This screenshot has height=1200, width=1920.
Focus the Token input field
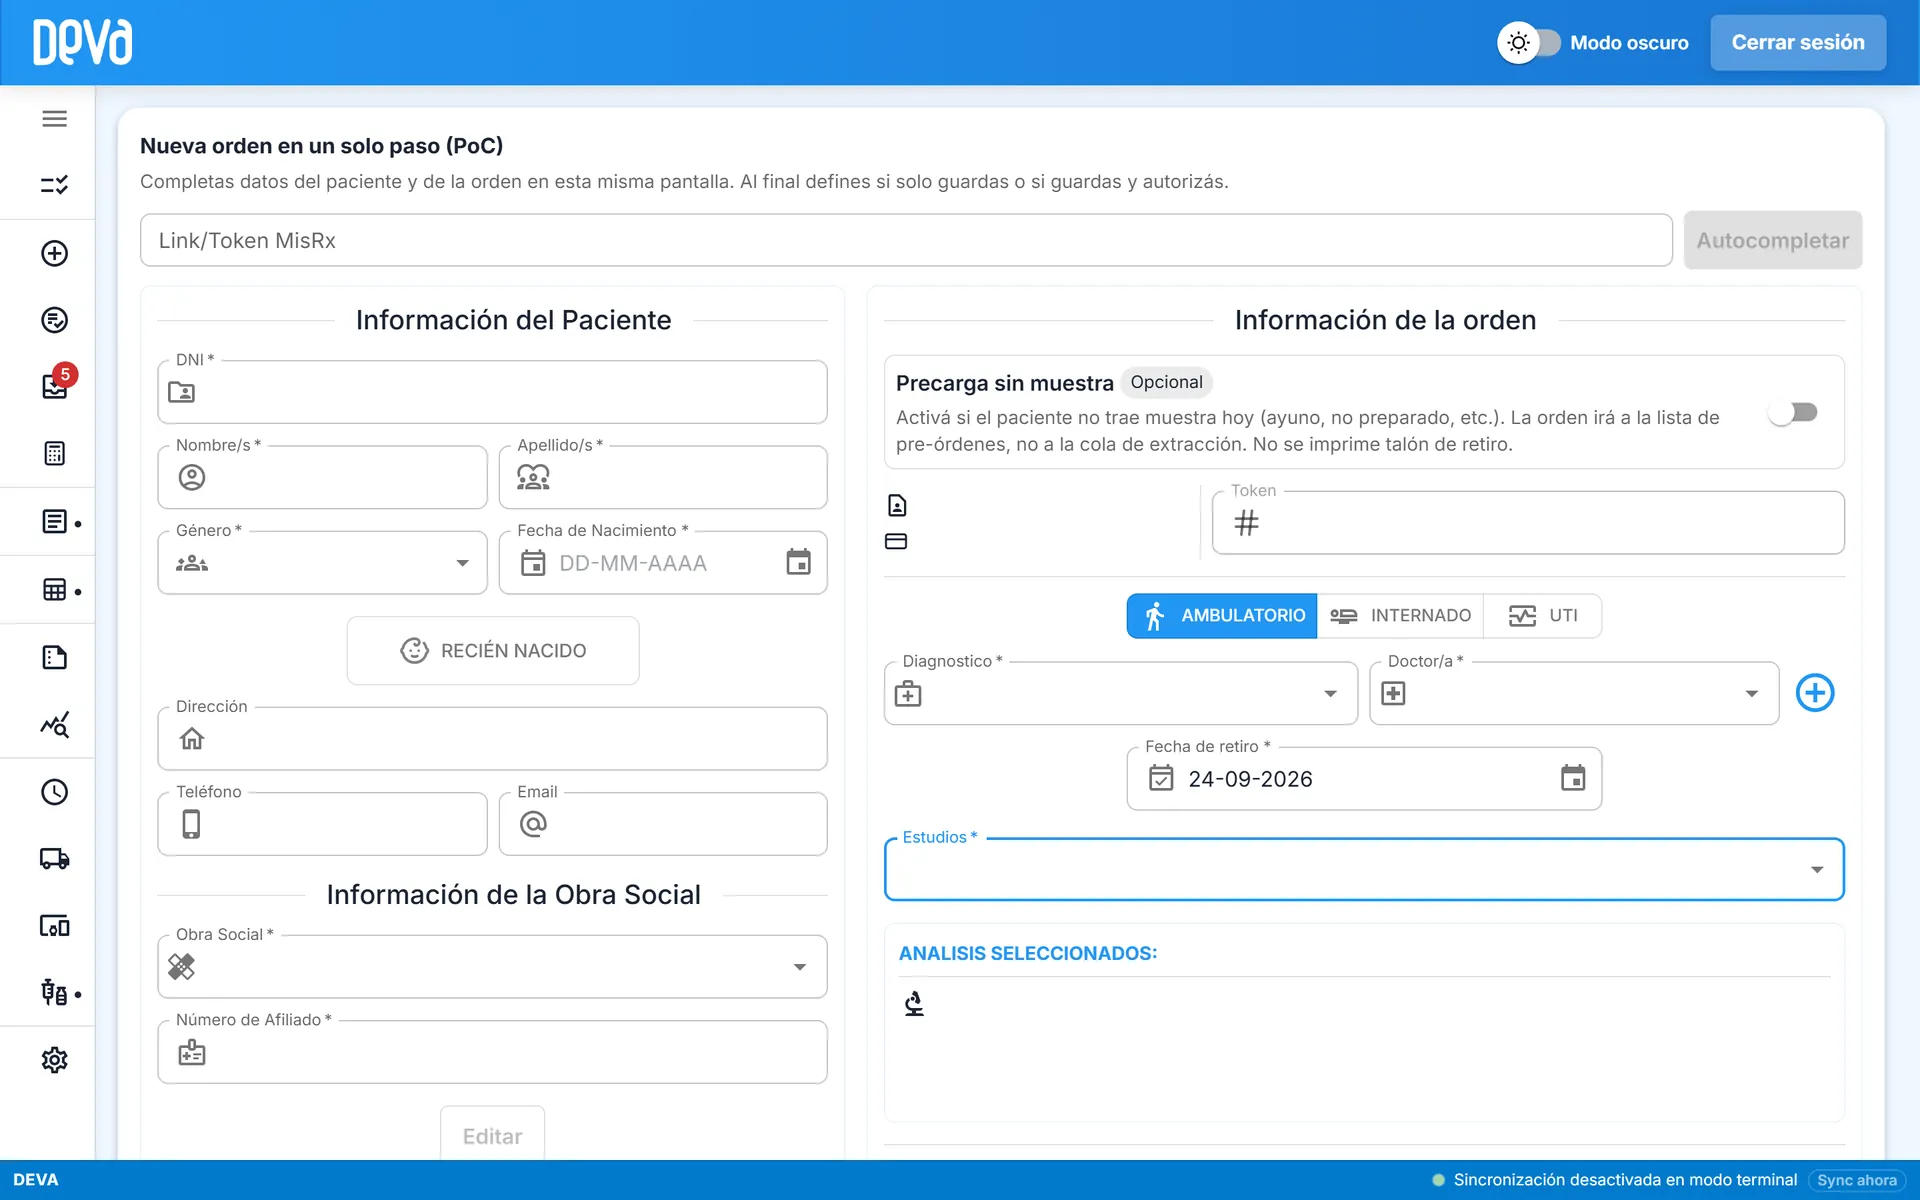coord(1528,522)
